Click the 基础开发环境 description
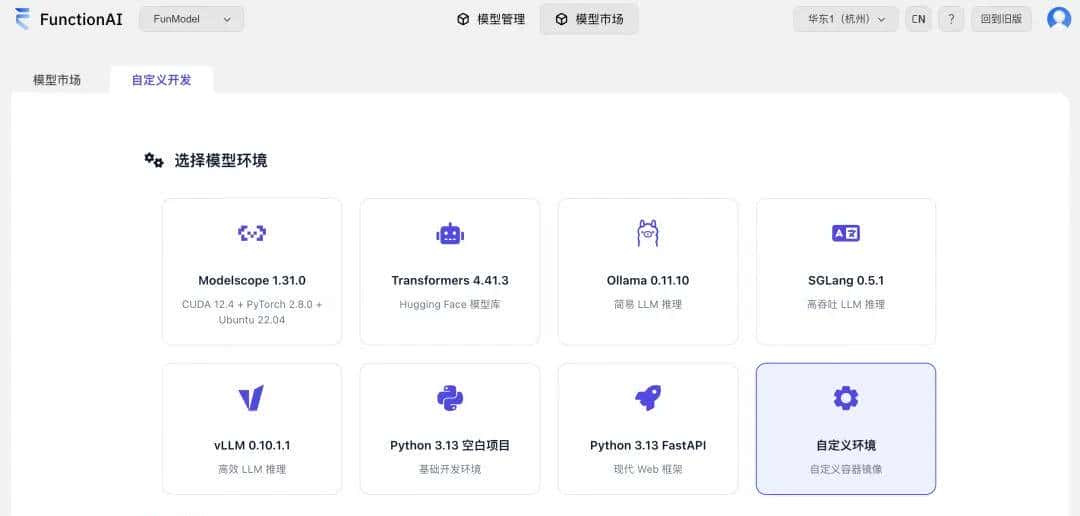The width and height of the screenshot is (1080, 516). click(x=450, y=469)
